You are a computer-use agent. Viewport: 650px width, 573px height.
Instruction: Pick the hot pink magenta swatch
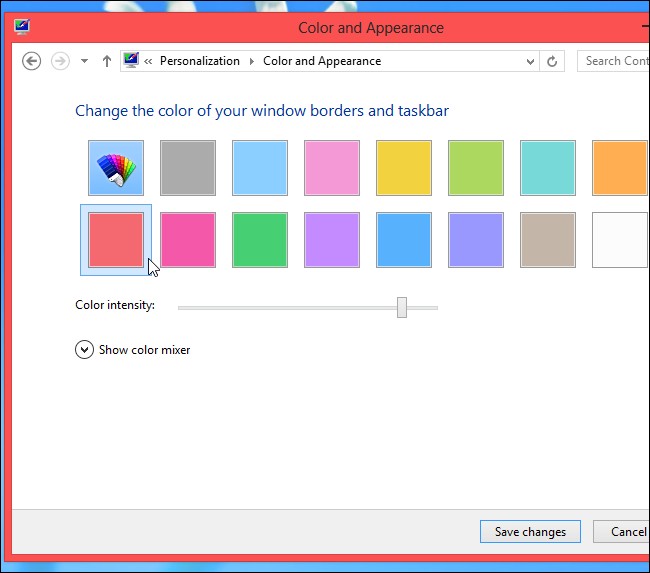coord(188,240)
